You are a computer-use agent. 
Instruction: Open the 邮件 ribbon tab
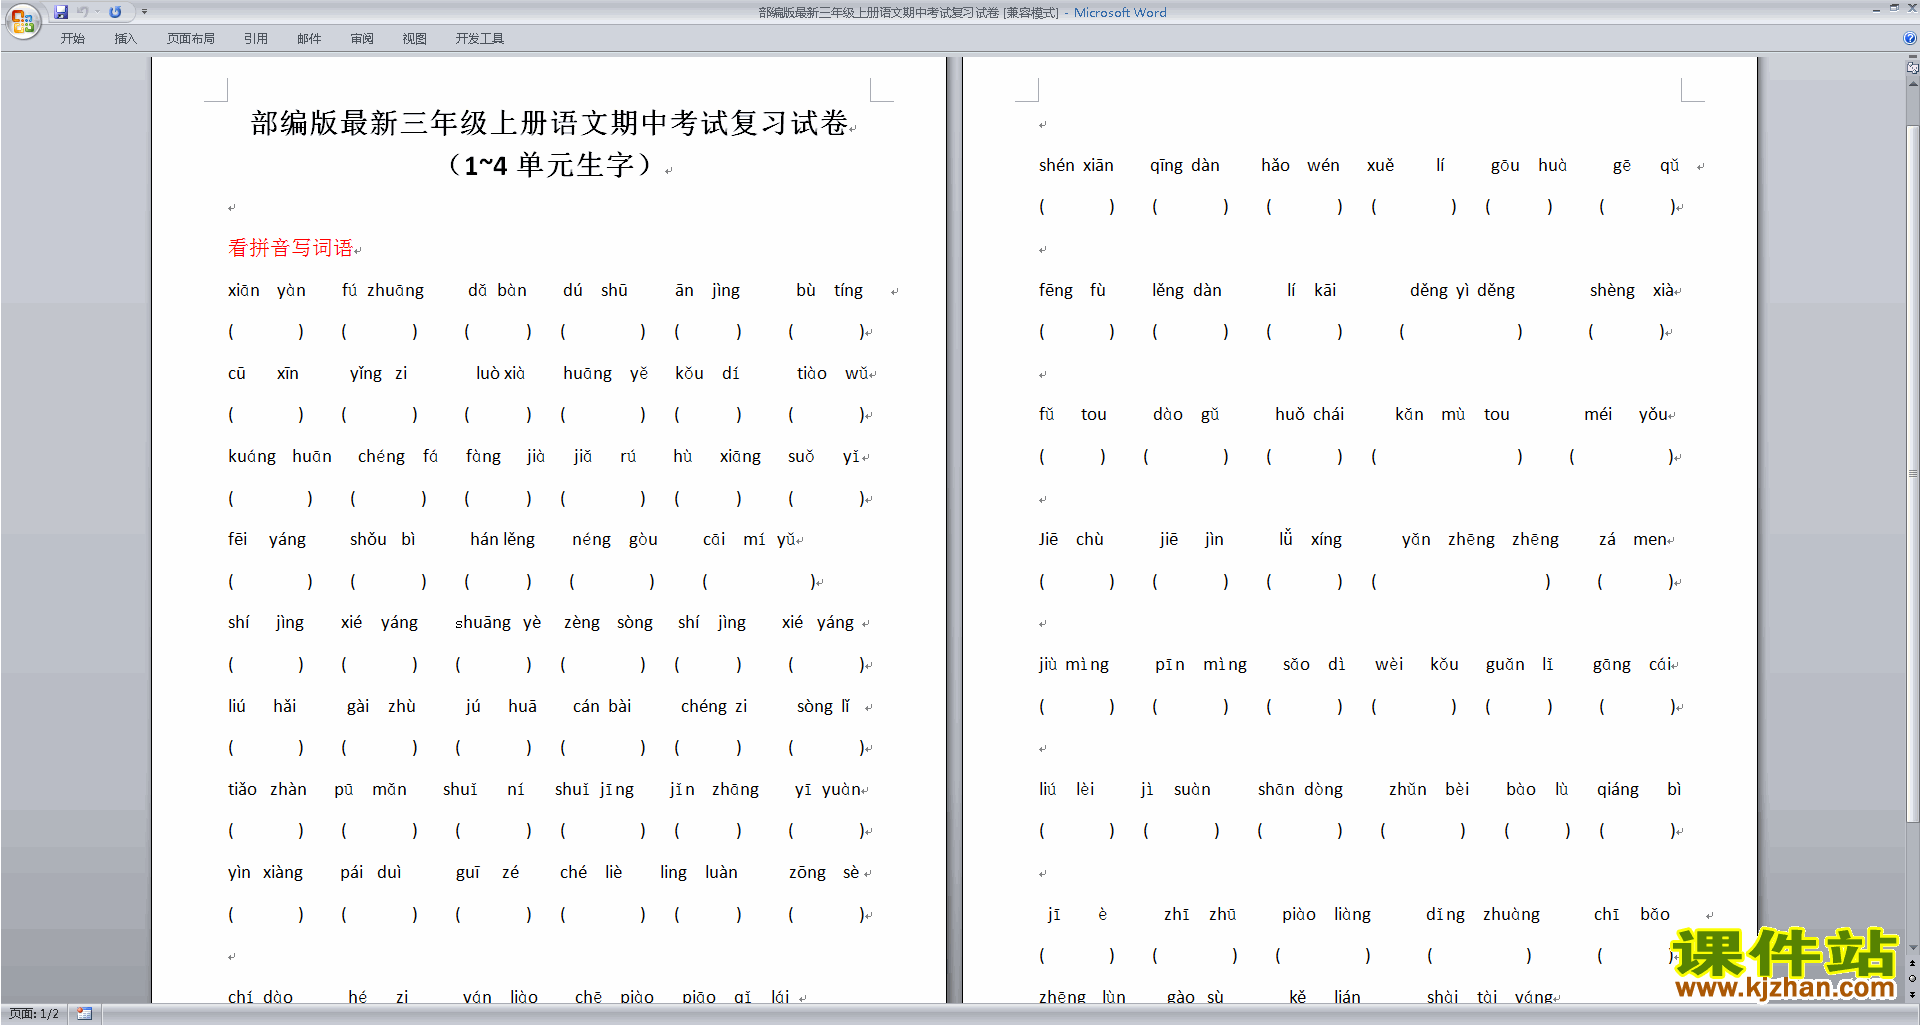(x=309, y=38)
